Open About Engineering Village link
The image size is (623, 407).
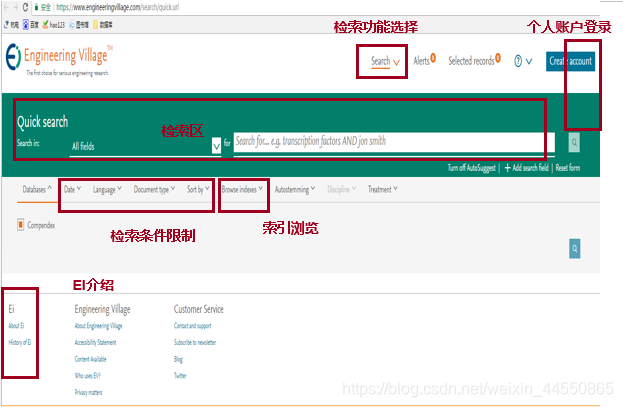click(99, 326)
